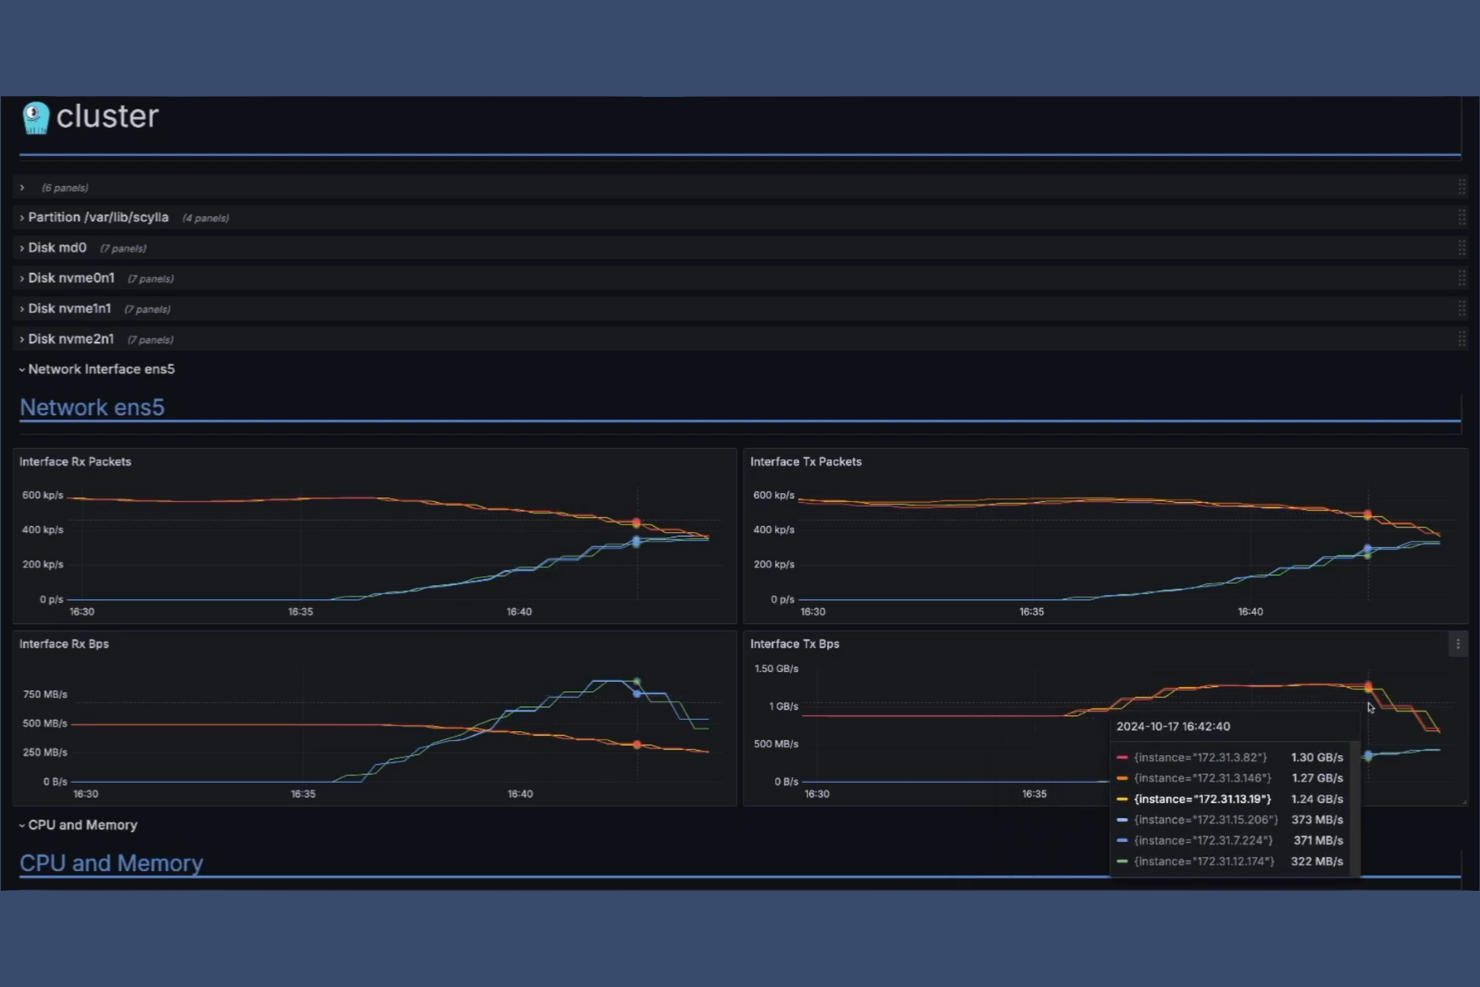Open the Interface Rx Packets panel title menu

pyautogui.click(x=75, y=461)
